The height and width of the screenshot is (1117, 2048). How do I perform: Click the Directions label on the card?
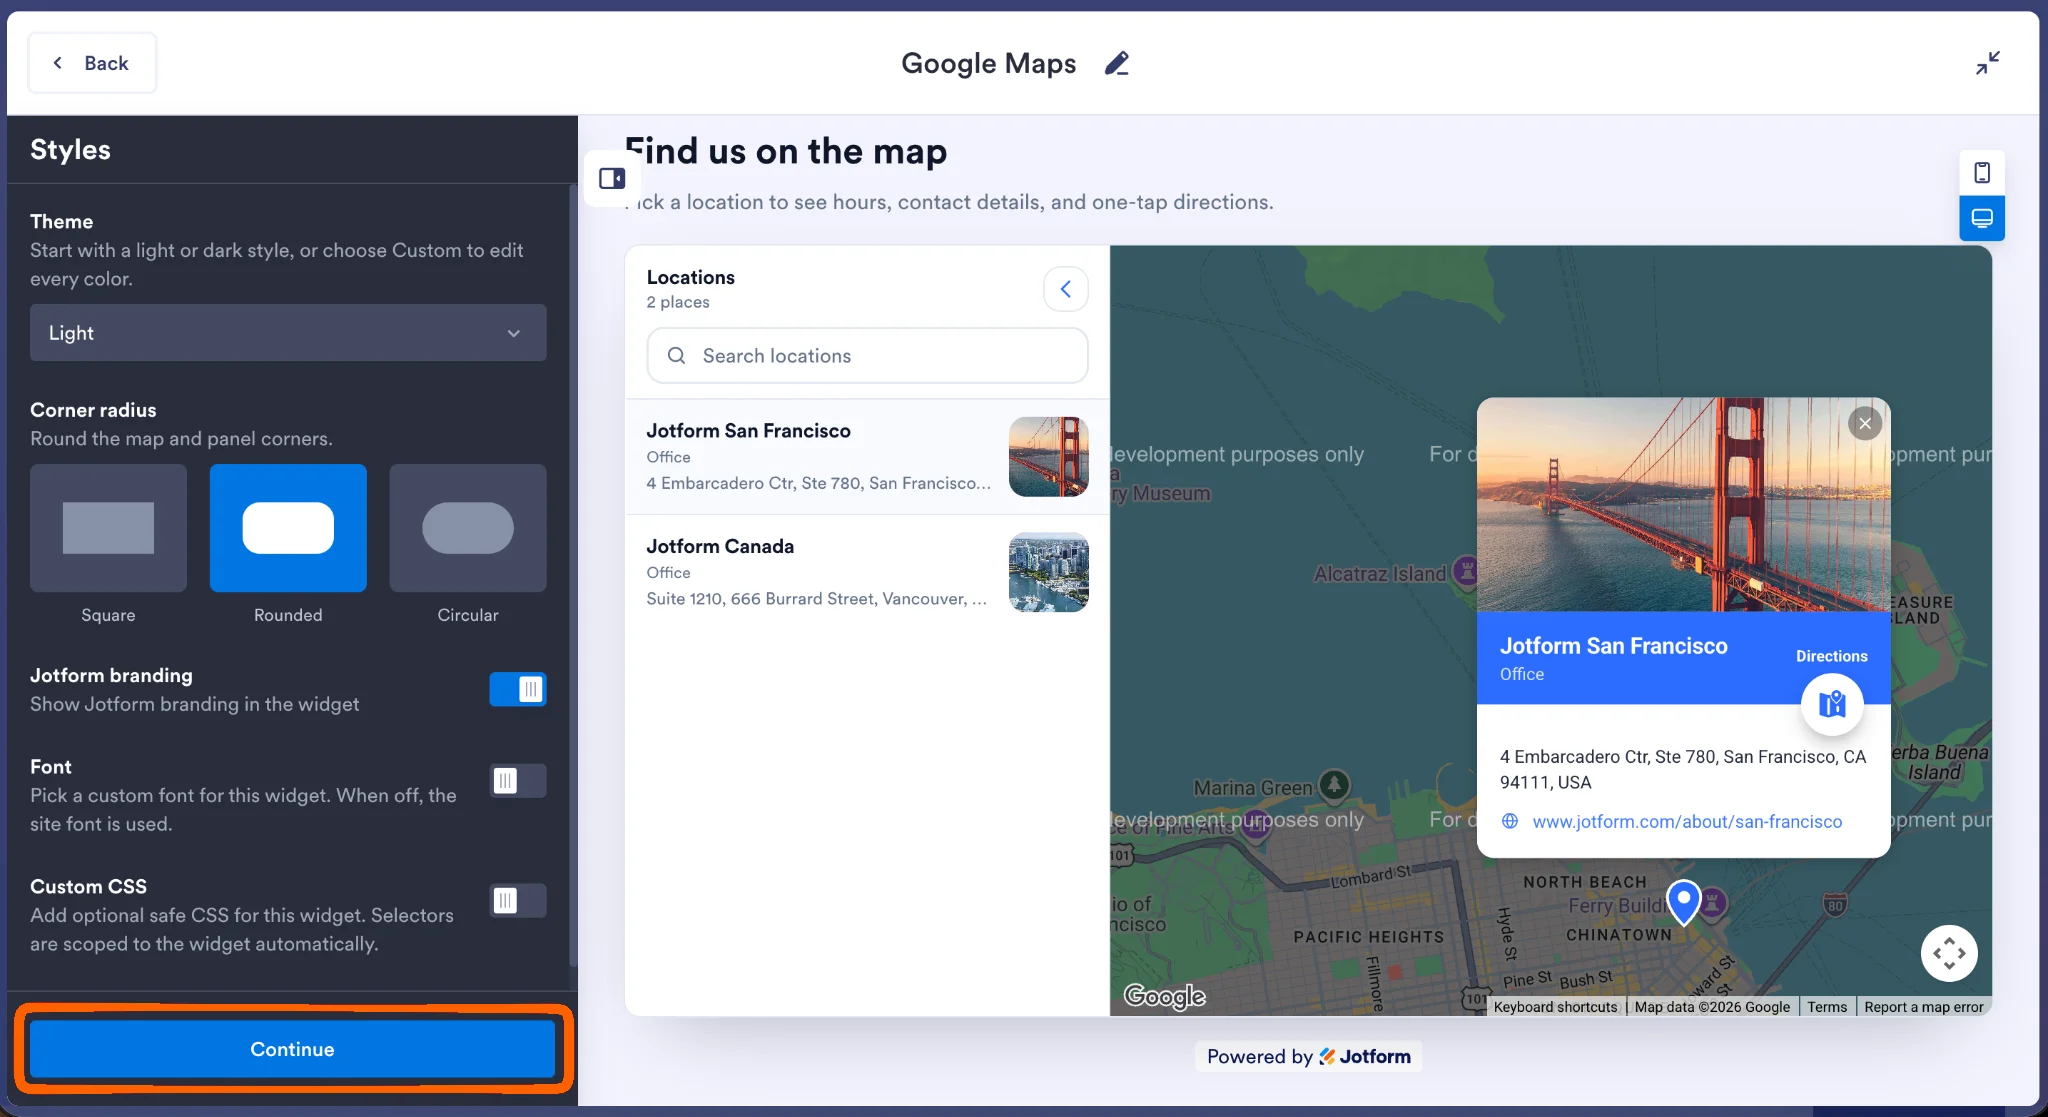1832,656
